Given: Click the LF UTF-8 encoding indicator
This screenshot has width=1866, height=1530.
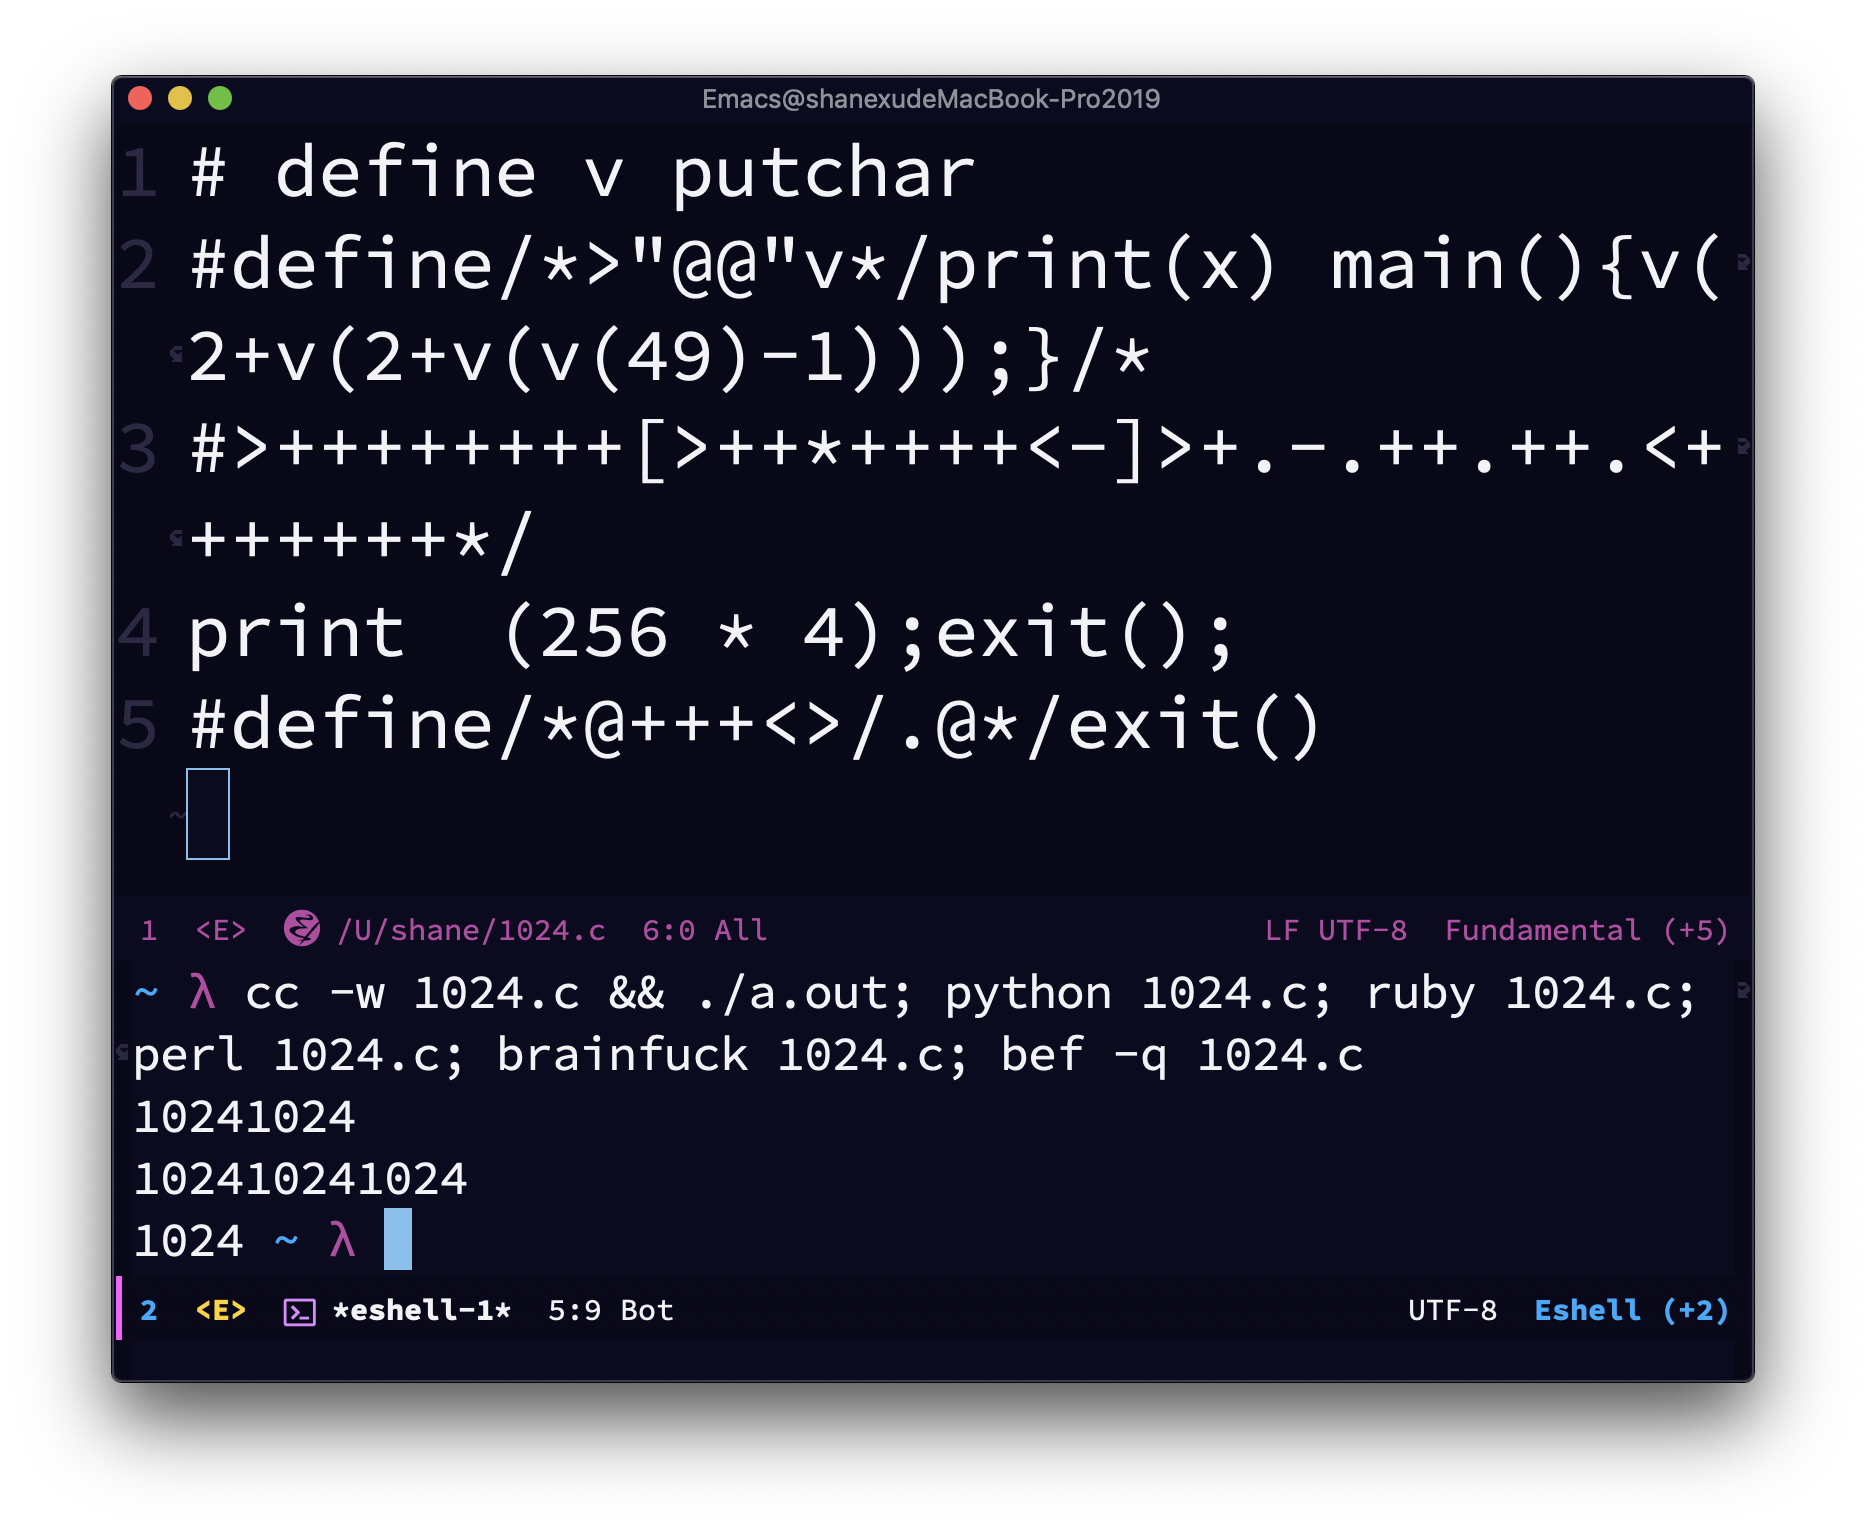Looking at the screenshot, I should pyautogui.click(x=1335, y=930).
